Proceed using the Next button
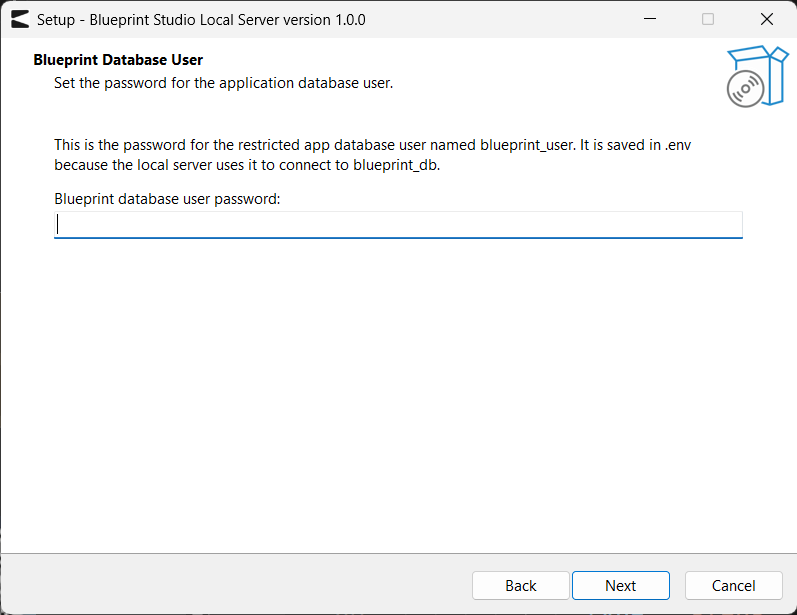Screen dimensions: 797x615 621,586
